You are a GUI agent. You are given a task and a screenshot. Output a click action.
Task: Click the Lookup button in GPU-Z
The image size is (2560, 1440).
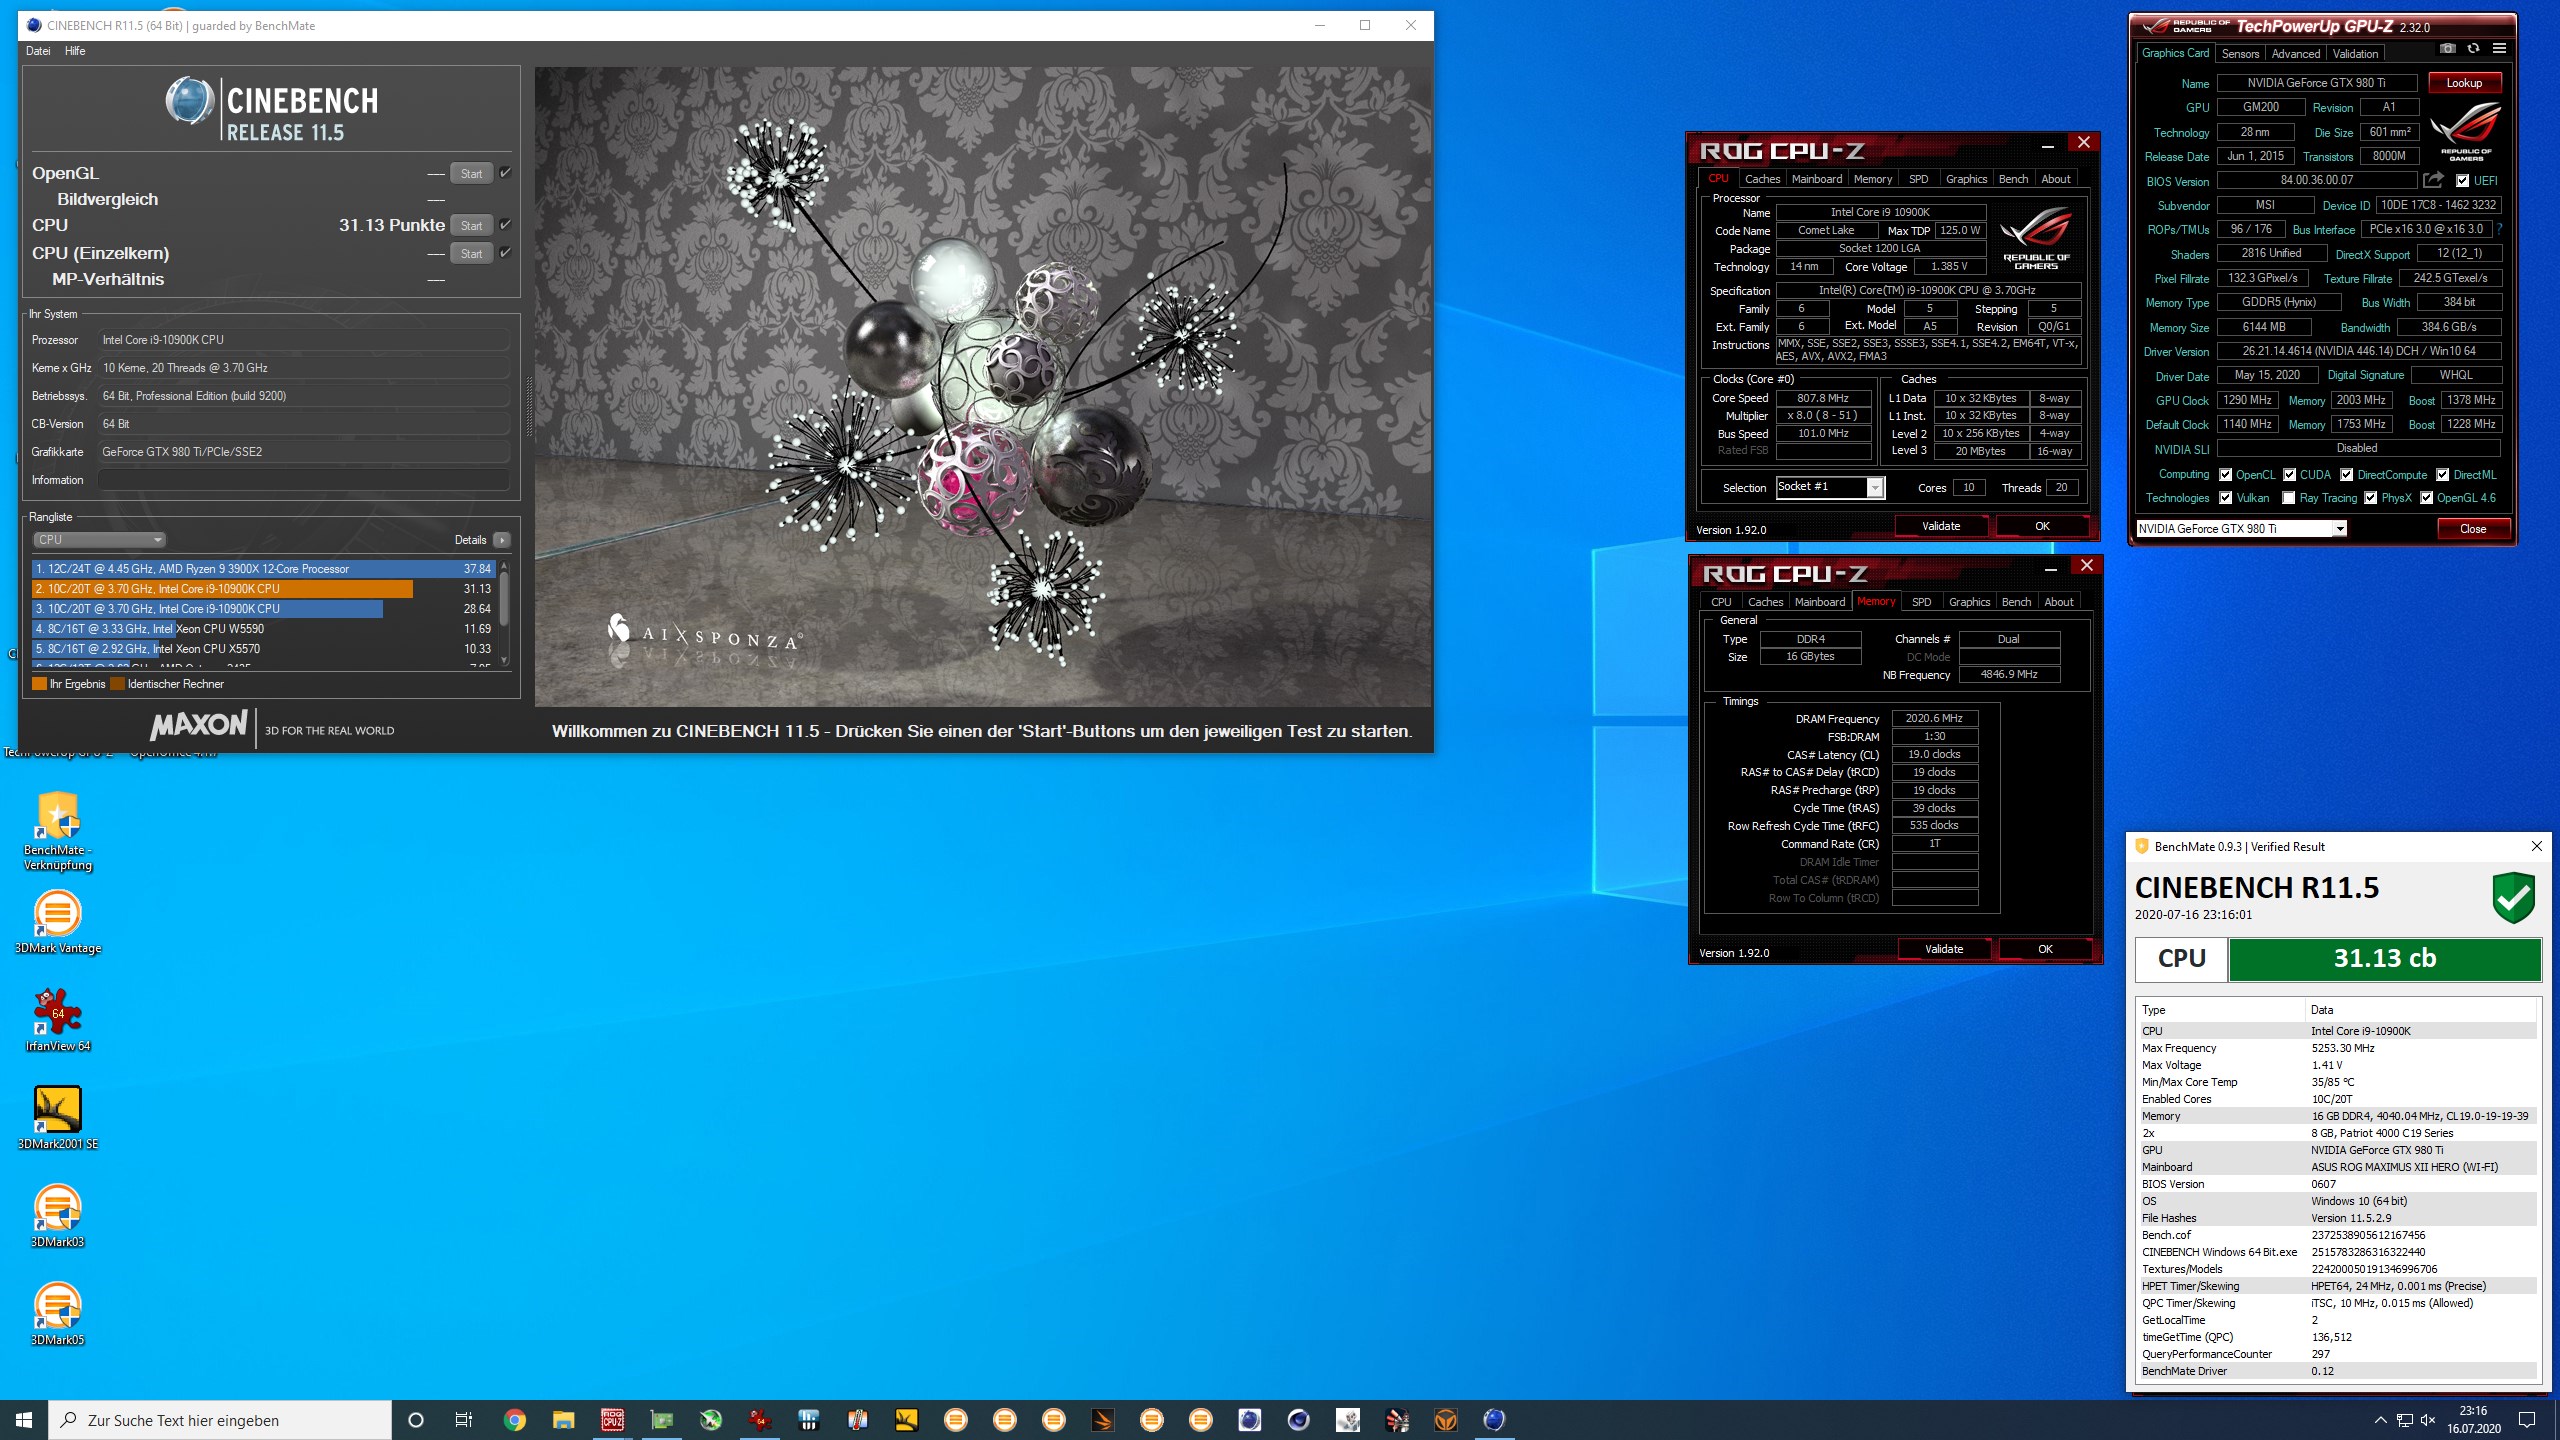tap(2464, 82)
